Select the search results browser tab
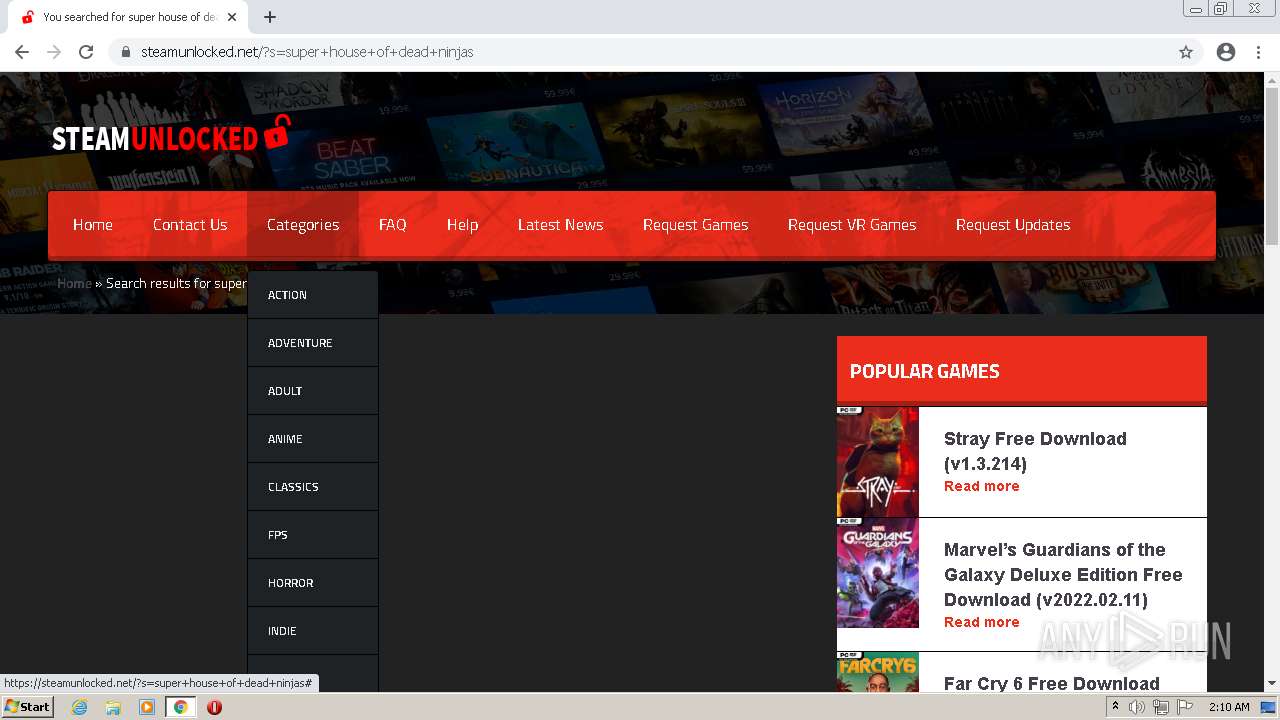This screenshot has height=720, width=1280. (x=130, y=17)
